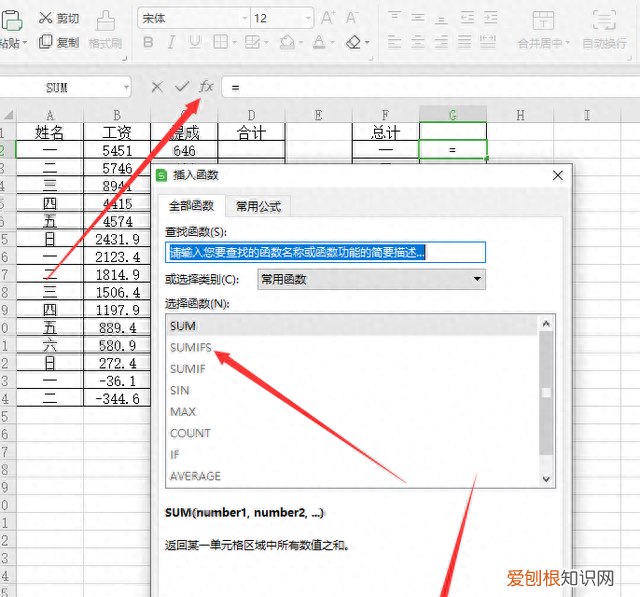Click the Merge and Center (合并居中) icon

[543, 20]
